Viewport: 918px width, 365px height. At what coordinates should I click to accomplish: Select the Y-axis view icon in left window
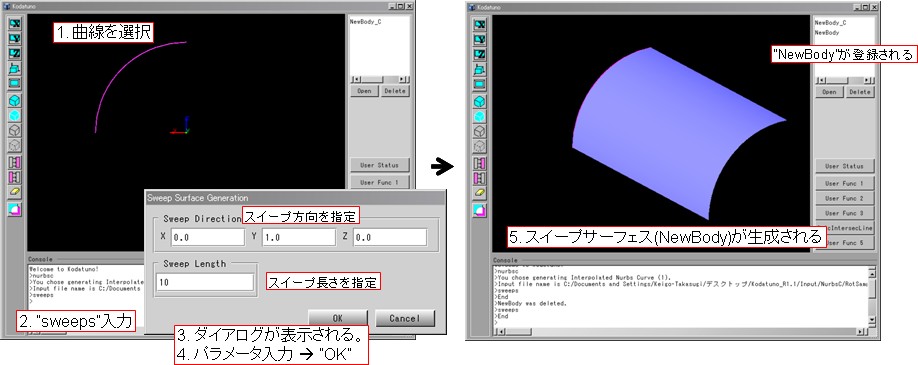point(15,39)
